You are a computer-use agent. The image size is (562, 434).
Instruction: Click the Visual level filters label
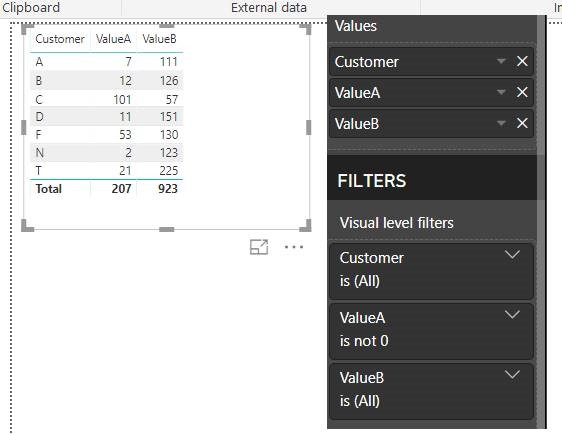click(x=397, y=223)
